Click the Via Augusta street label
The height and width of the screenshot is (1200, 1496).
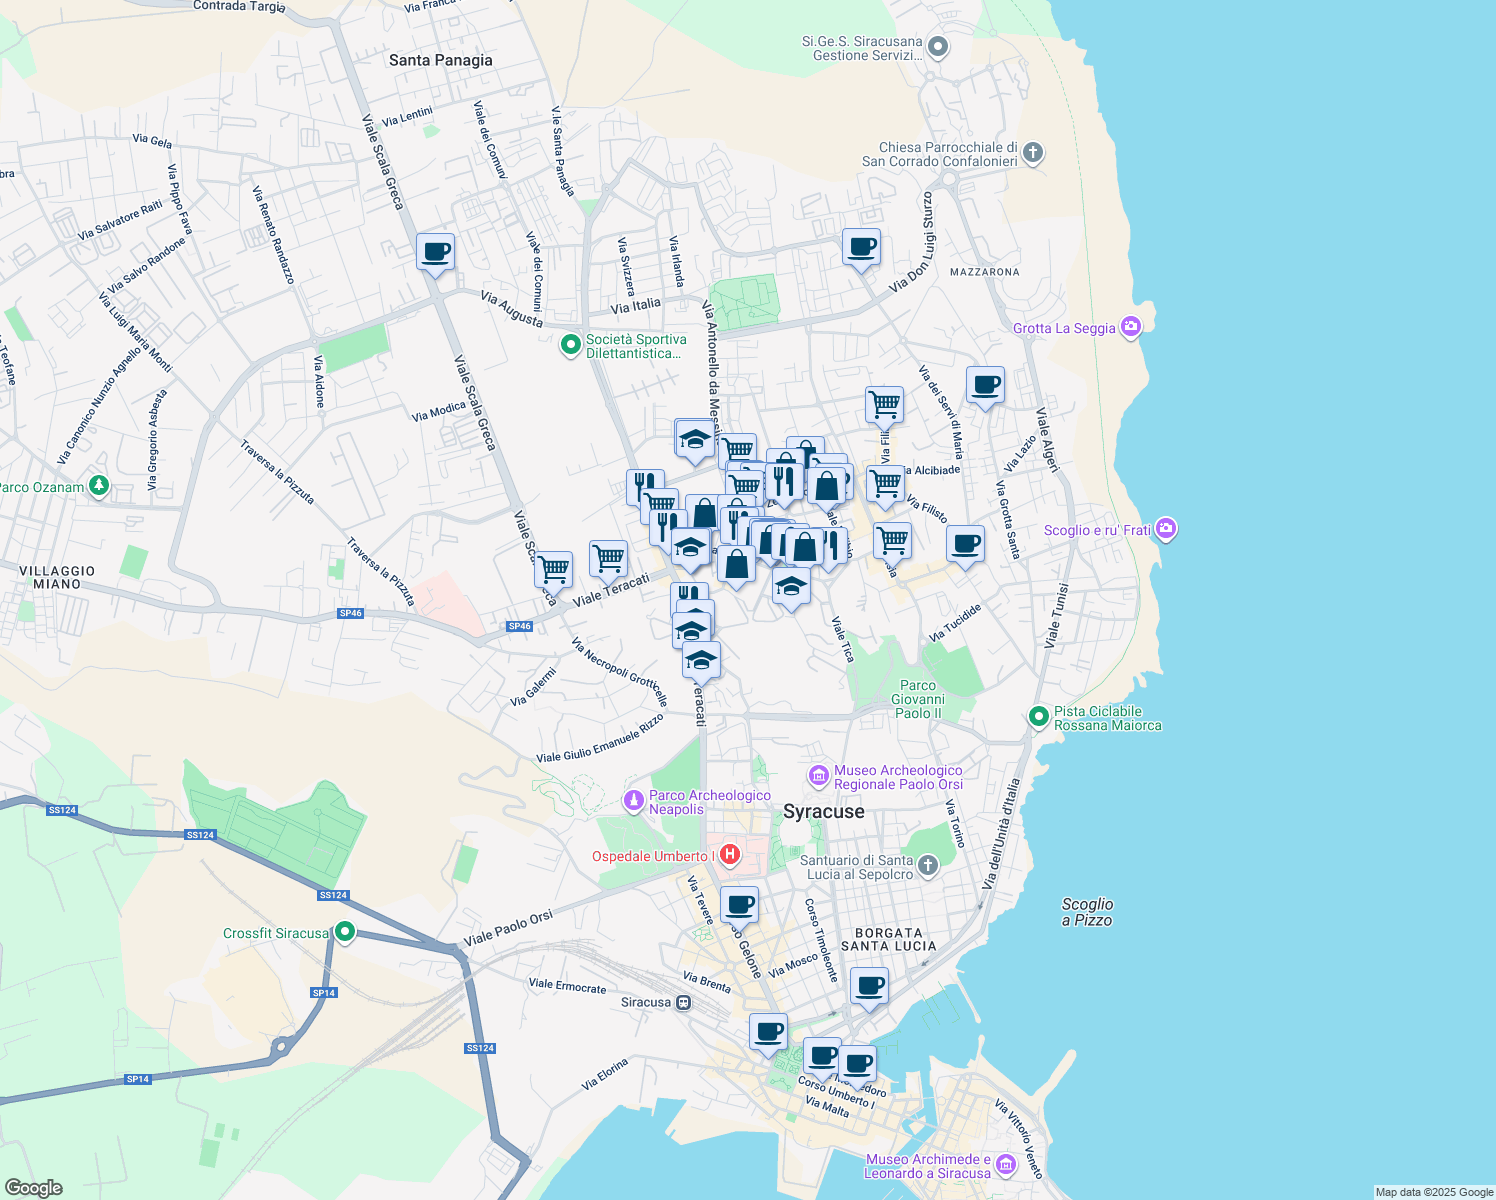pos(512,309)
